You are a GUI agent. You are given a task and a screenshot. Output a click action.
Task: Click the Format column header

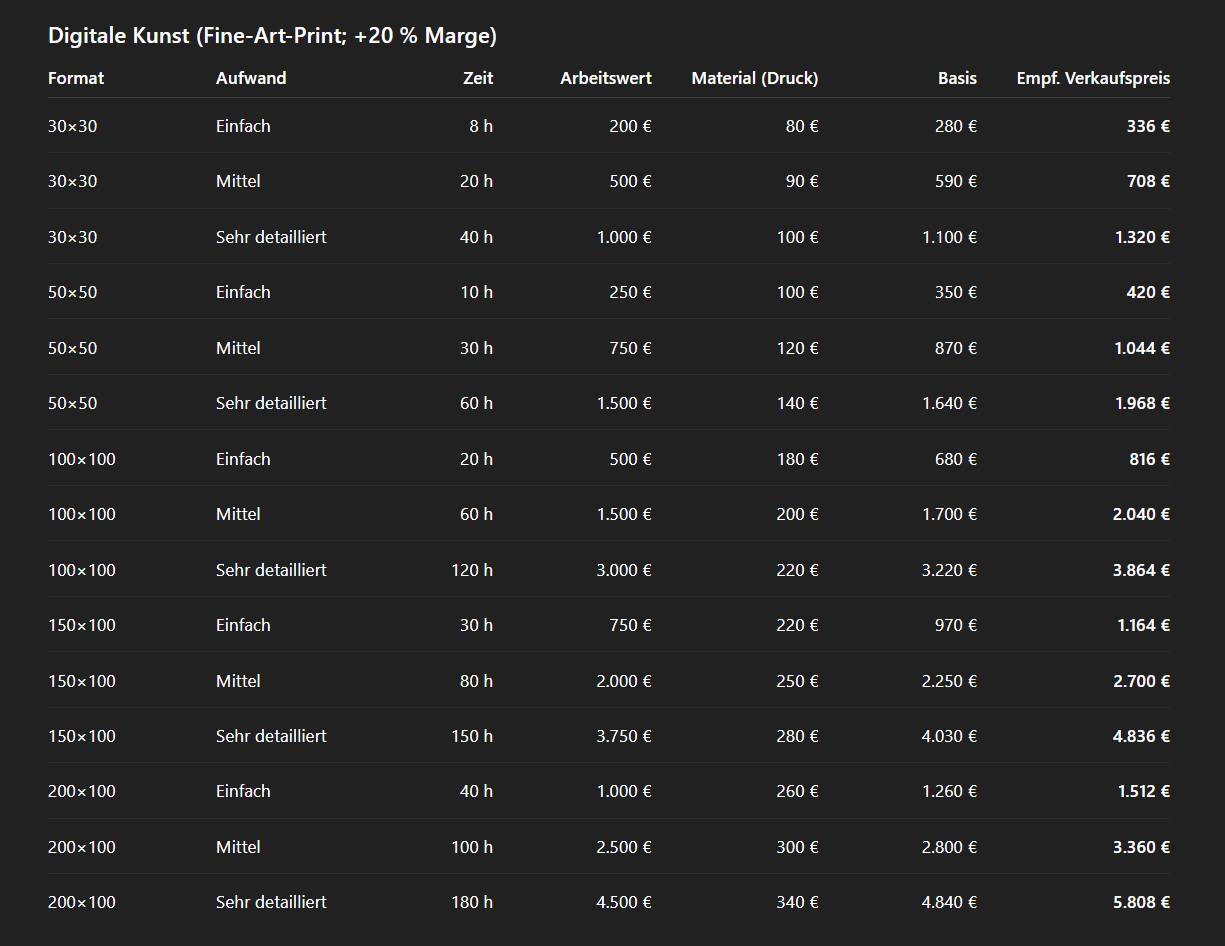[x=76, y=78]
